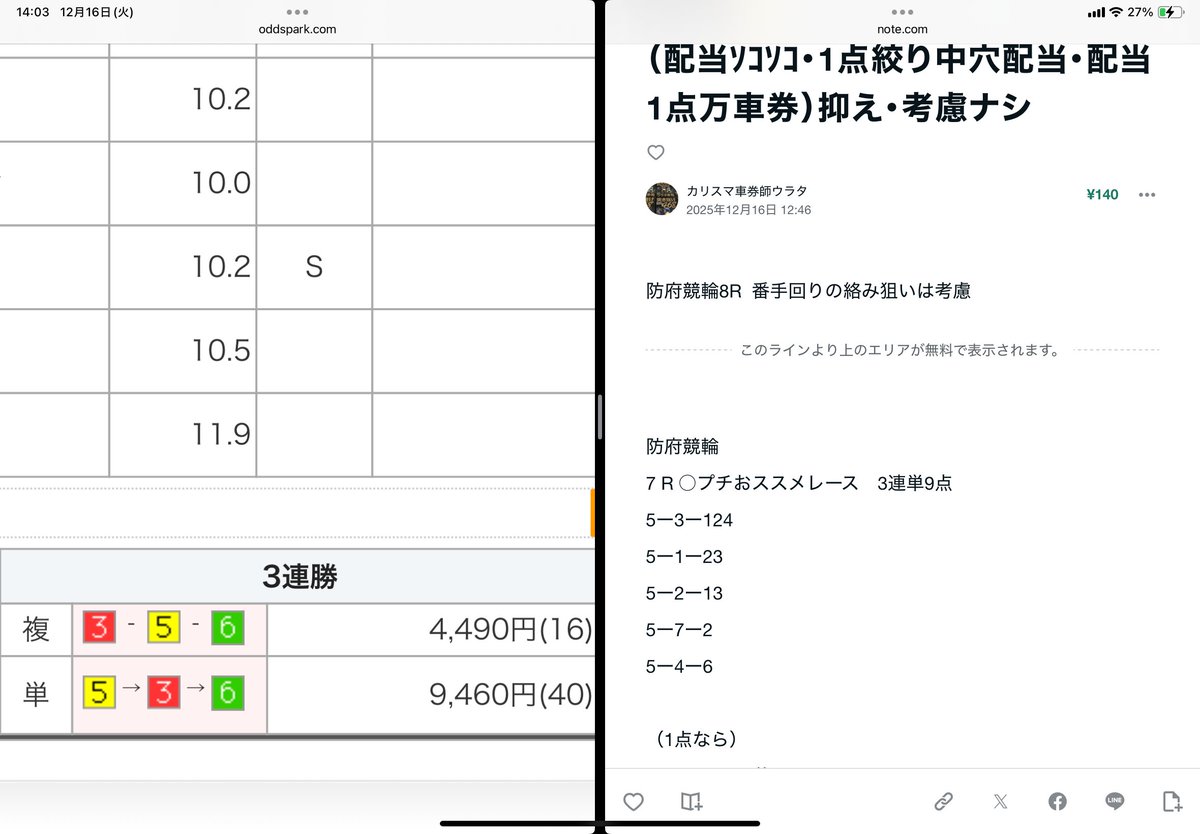Select the oddspark.com address bar
This screenshot has height=834, width=1200.
click(296, 29)
